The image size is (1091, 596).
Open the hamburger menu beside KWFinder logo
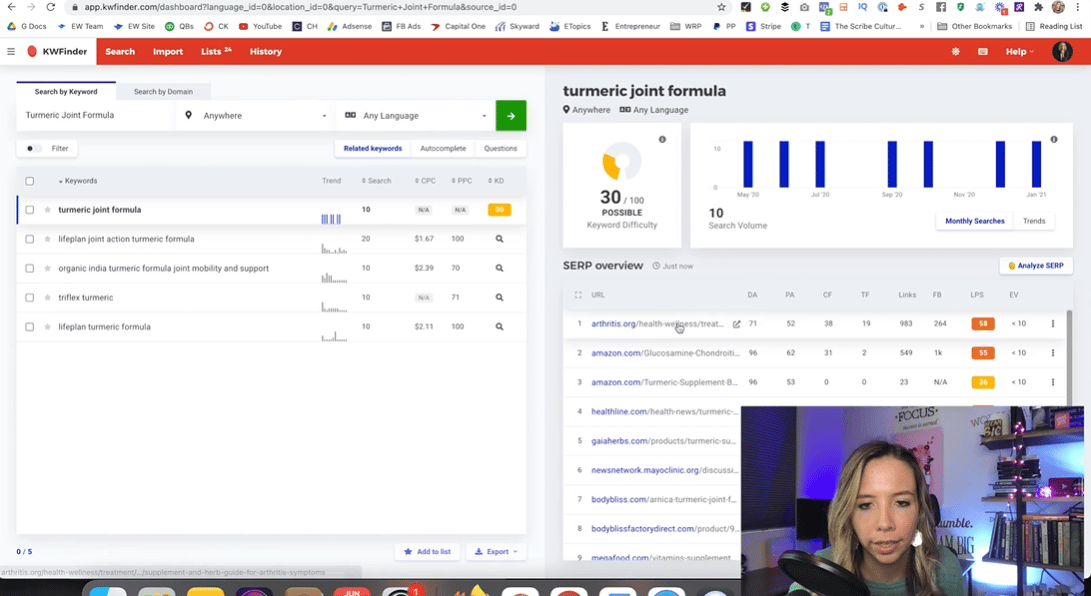[10, 51]
